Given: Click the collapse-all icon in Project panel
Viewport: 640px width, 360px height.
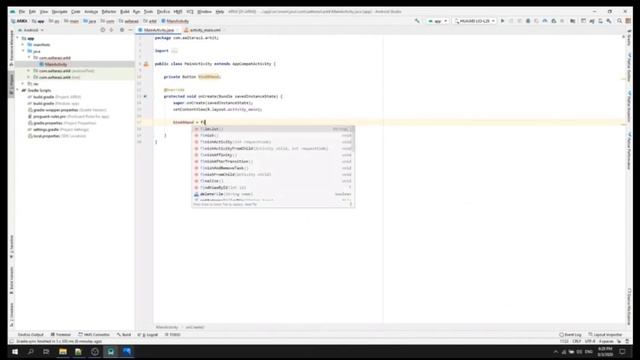Looking at the screenshot, I should (x=111, y=30).
